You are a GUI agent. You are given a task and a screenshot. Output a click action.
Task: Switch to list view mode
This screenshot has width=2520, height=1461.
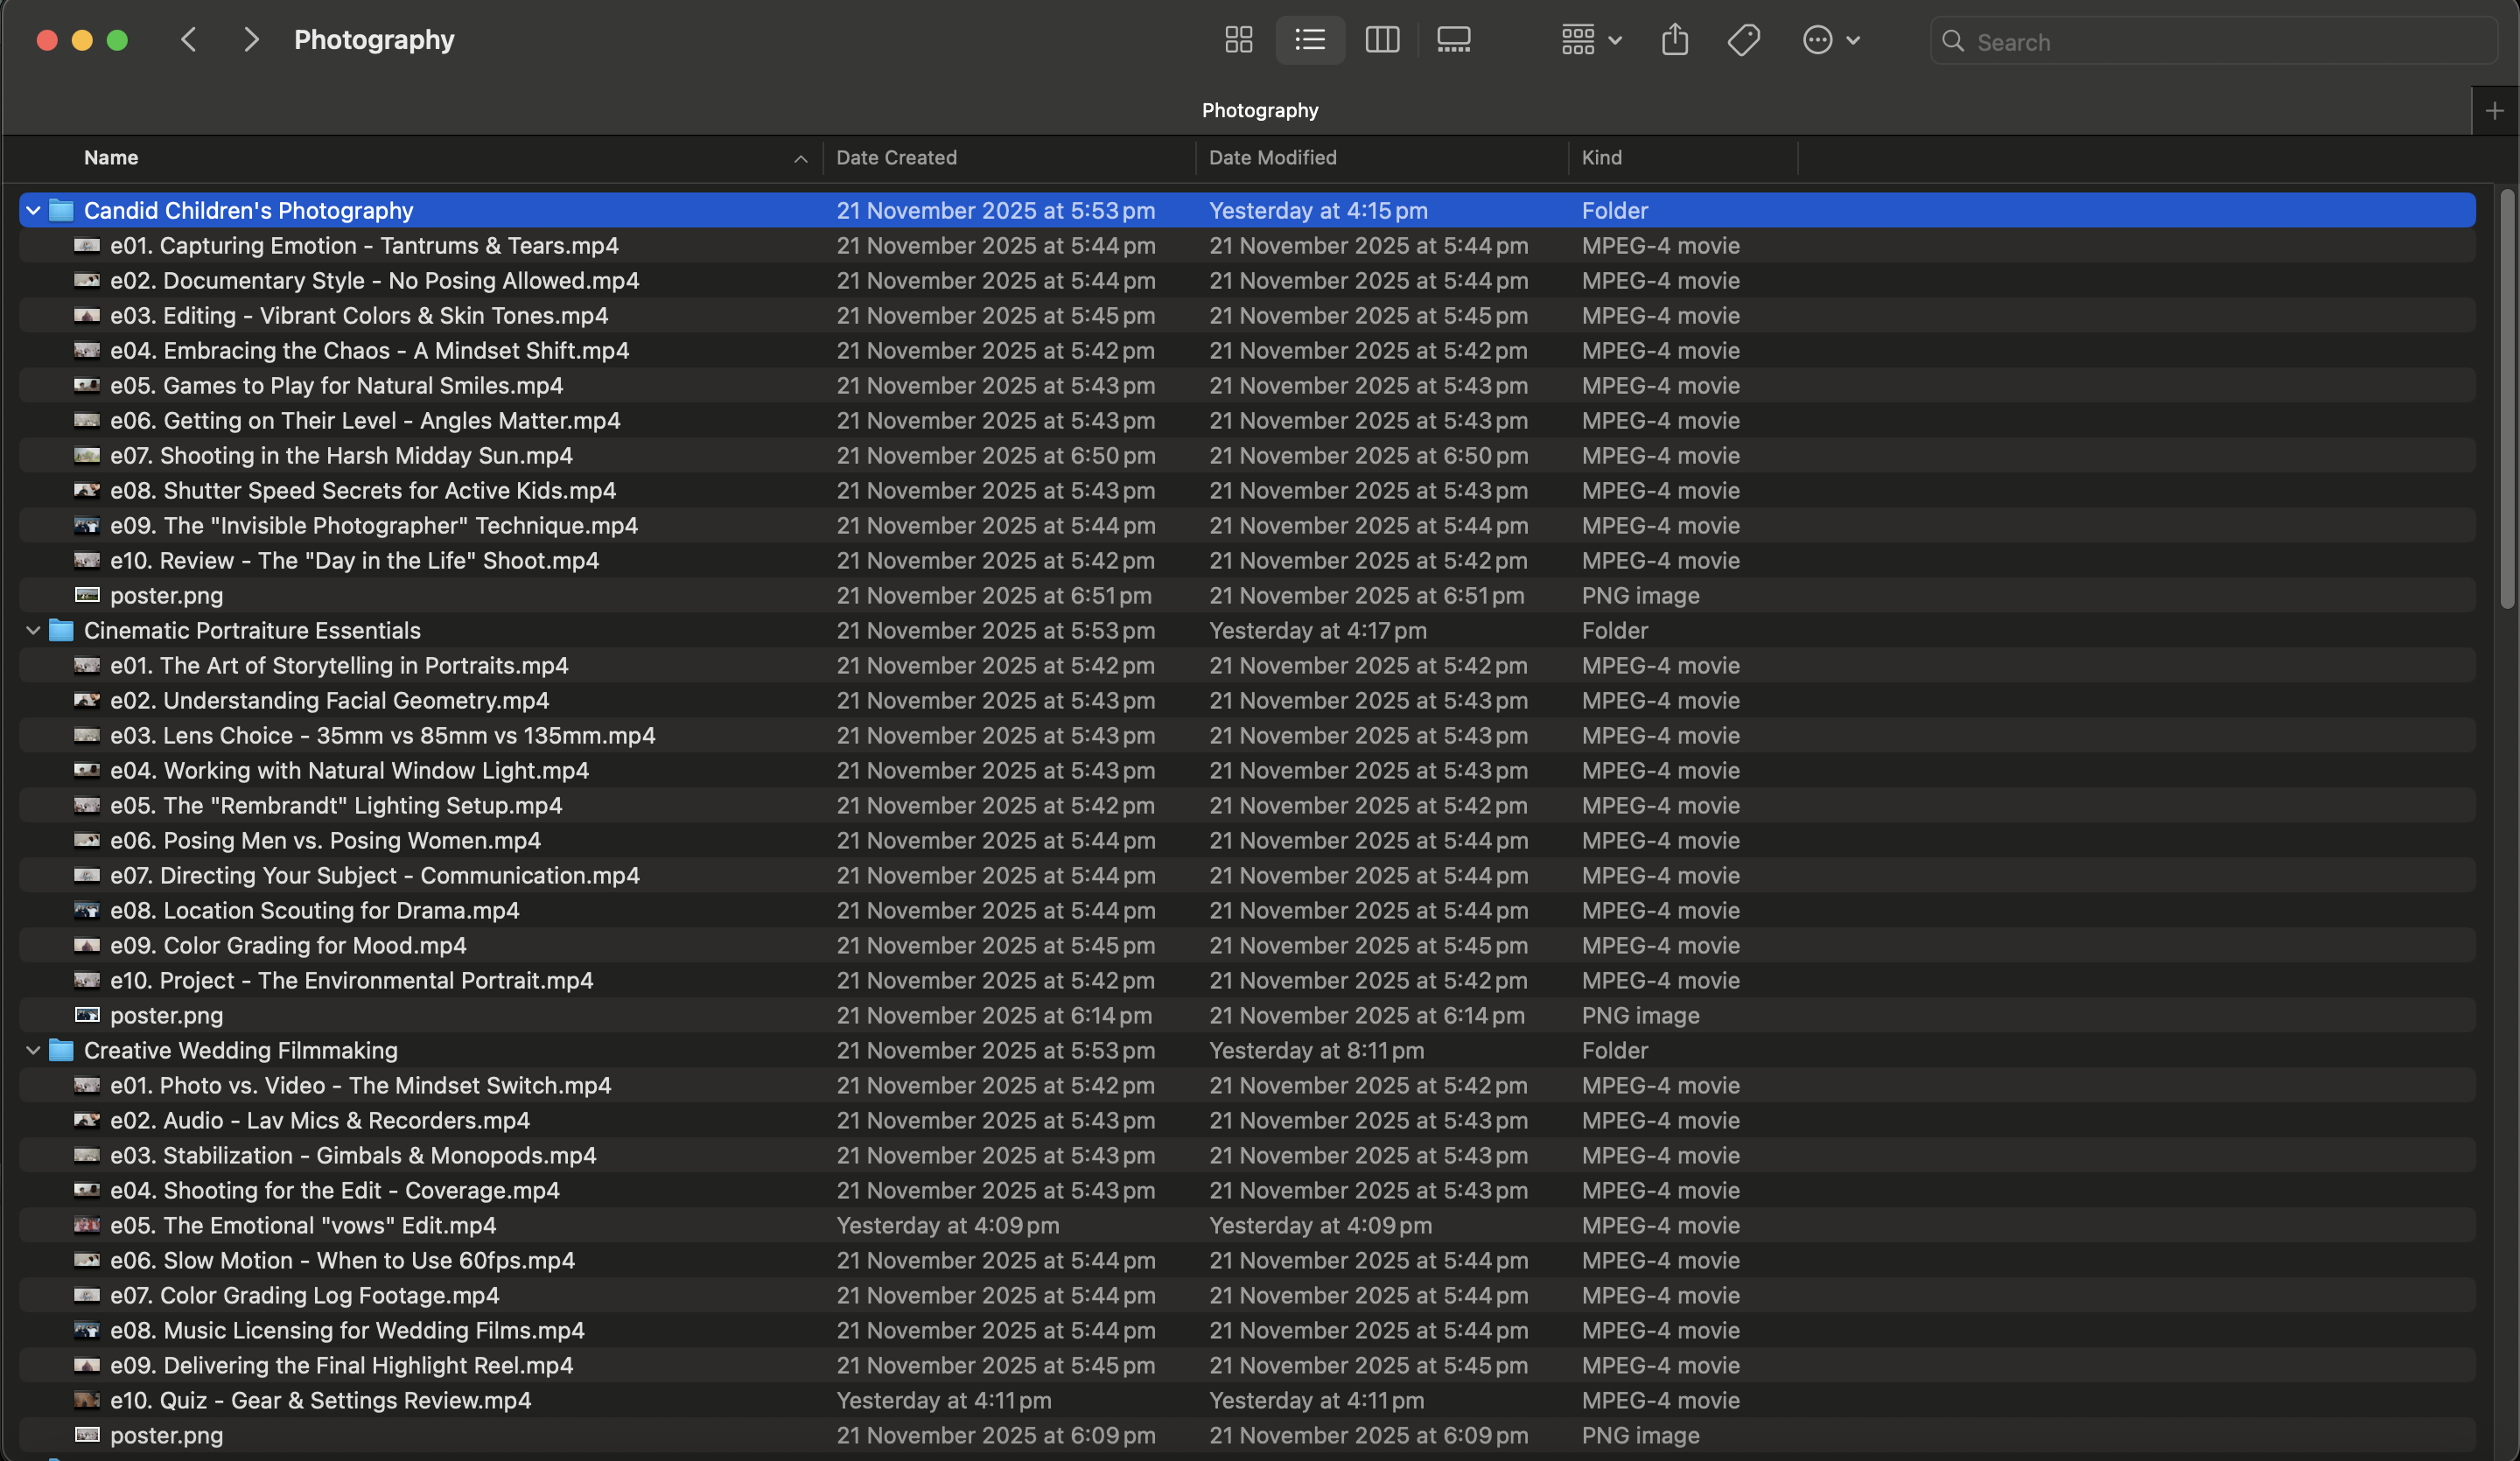pyautogui.click(x=1309, y=40)
